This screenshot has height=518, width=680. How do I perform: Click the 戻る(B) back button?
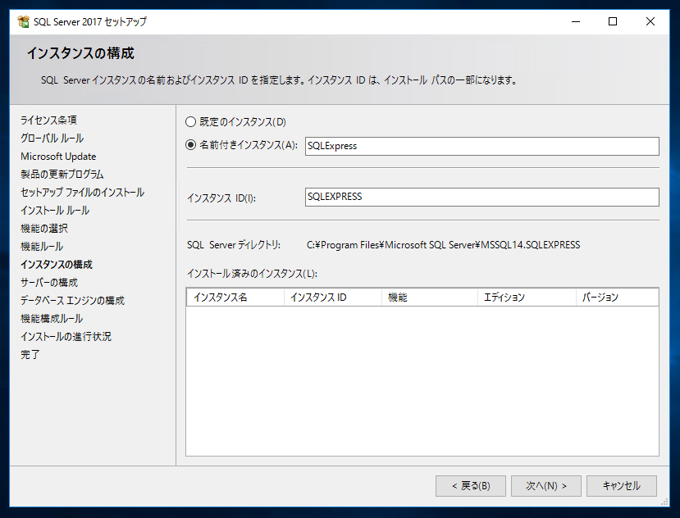click(x=471, y=486)
